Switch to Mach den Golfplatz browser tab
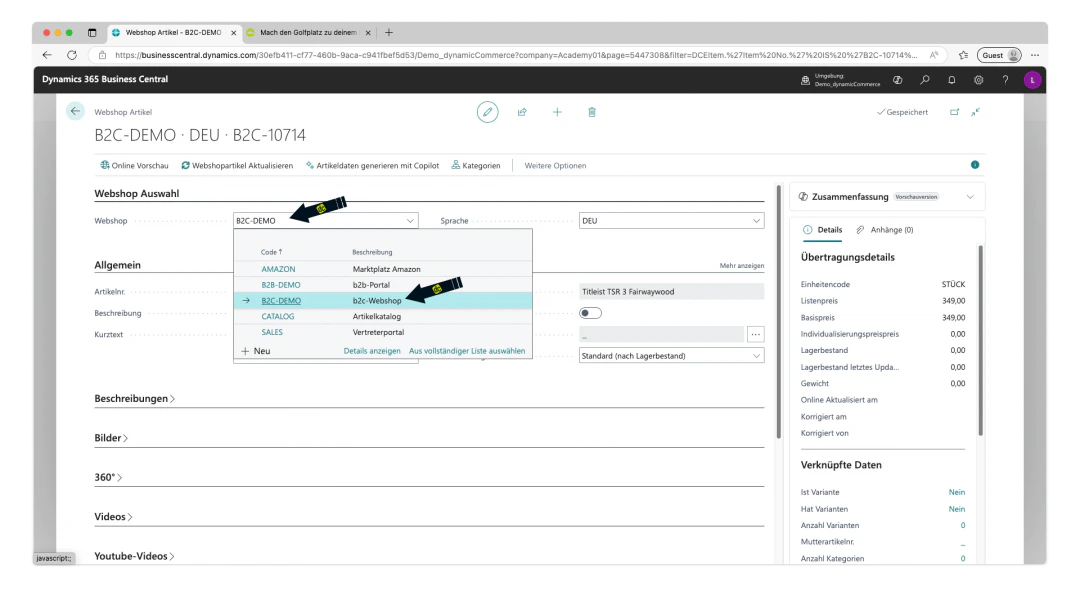 (308, 32)
